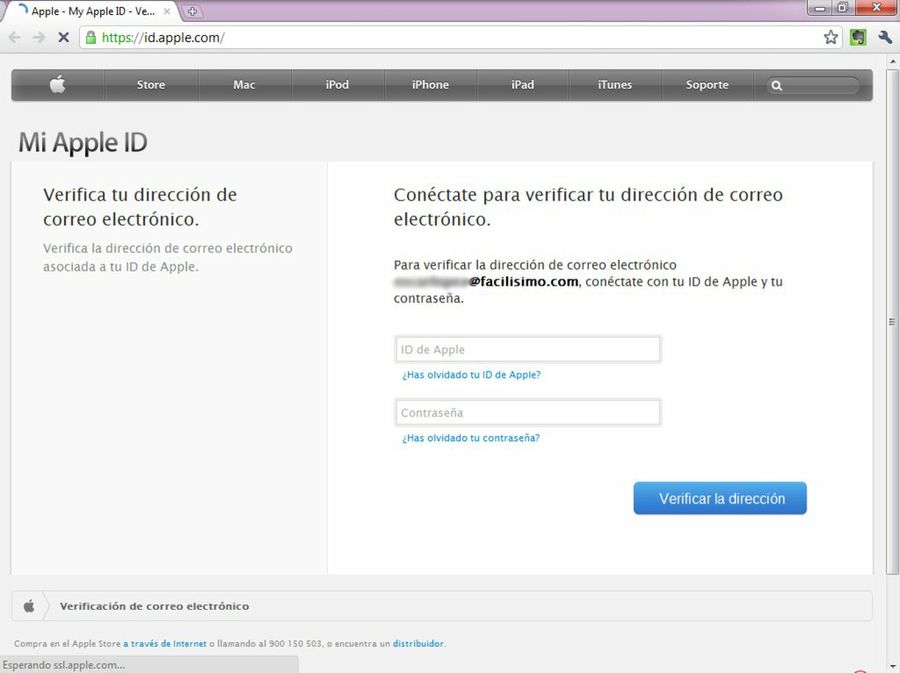Open the forgotten Apple ID help link
This screenshot has height=673, width=900.
tap(470, 374)
